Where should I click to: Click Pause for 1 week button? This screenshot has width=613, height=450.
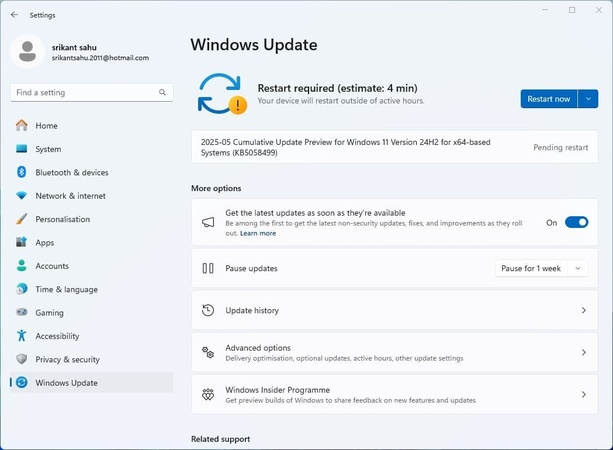[531, 269]
